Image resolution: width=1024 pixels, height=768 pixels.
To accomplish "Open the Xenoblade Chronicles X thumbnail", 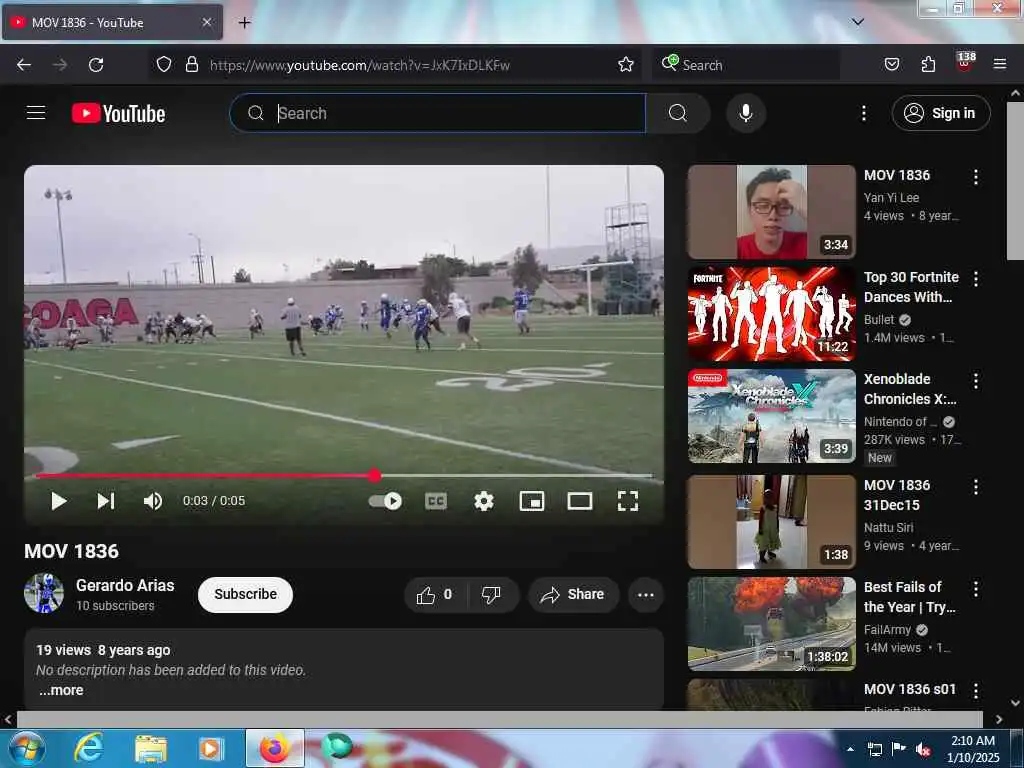I will pyautogui.click(x=771, y=416).
